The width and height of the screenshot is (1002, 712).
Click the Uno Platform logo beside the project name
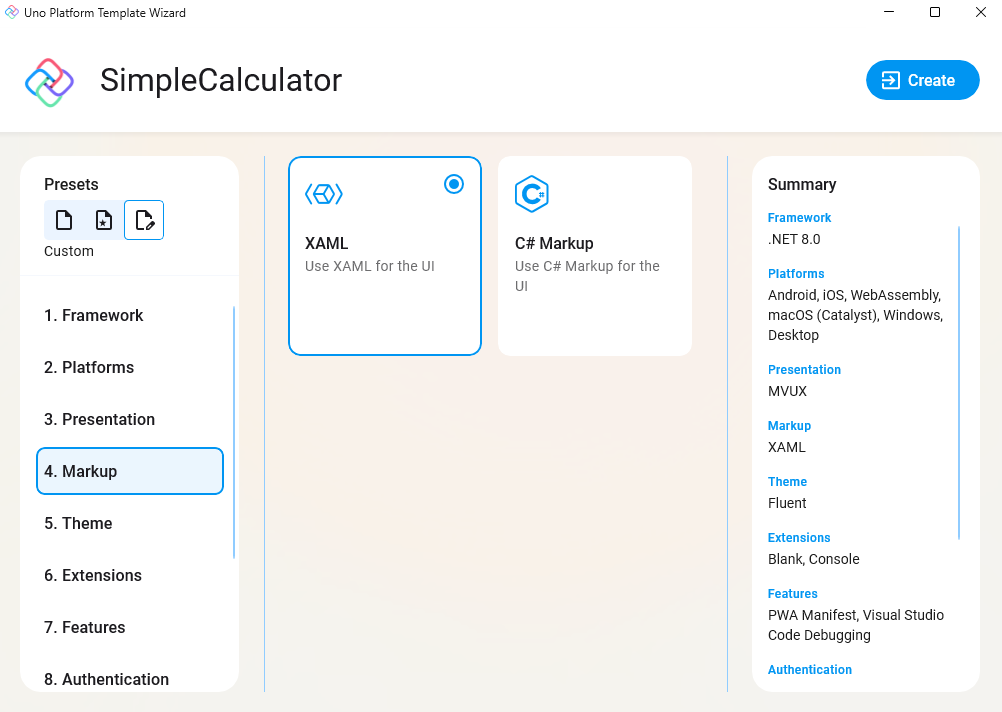point(48,80)
